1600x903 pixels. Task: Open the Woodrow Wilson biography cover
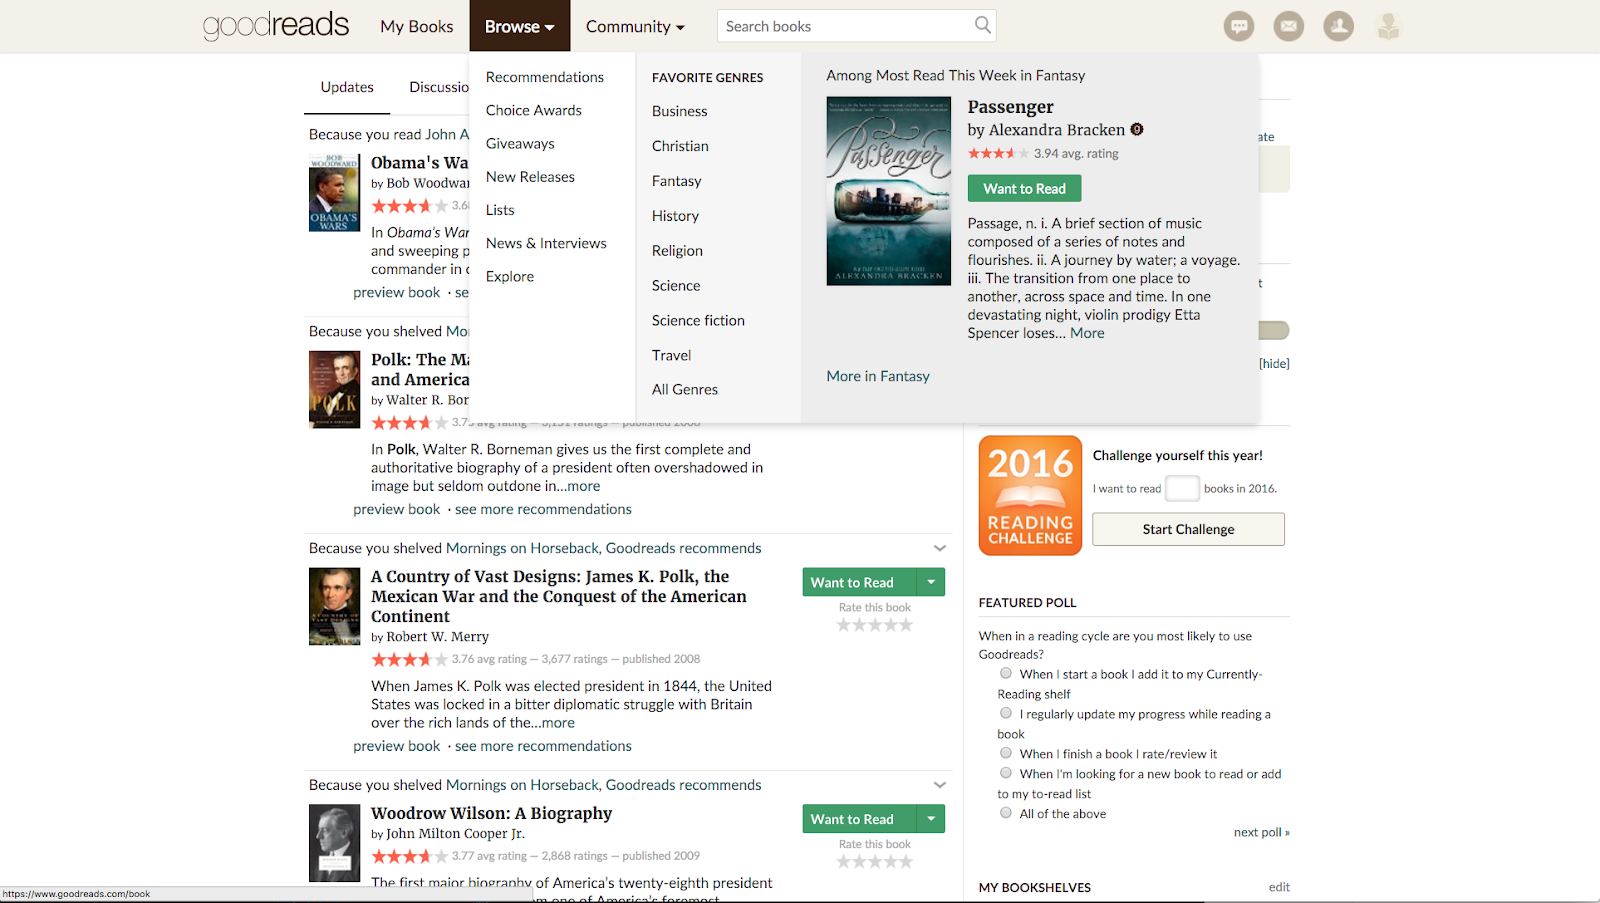point(334,843)
